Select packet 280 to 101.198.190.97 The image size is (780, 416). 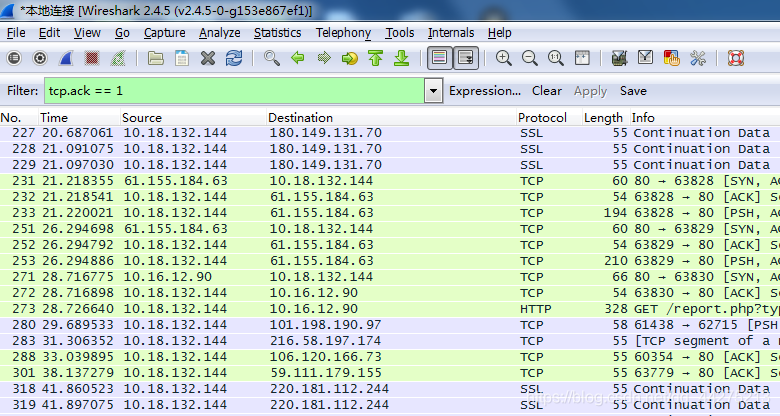pos(390,324)
